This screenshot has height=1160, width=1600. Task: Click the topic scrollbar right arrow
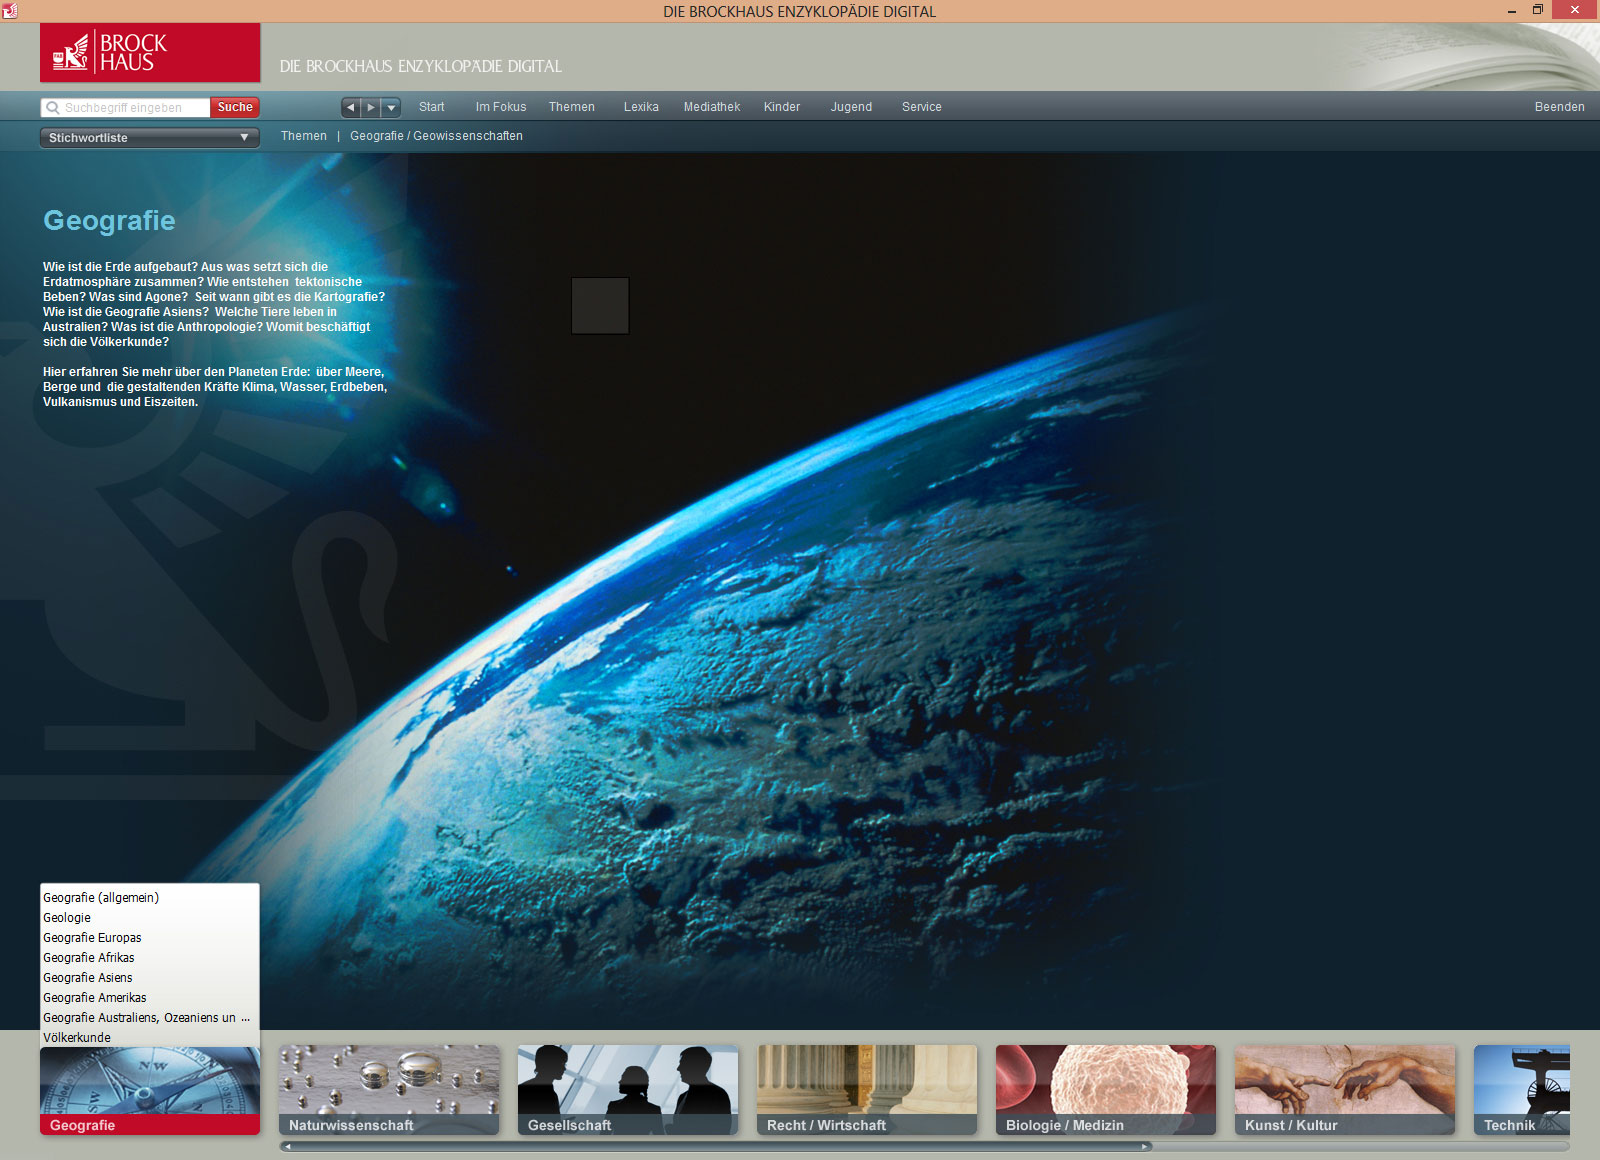coord(1145,1147)
